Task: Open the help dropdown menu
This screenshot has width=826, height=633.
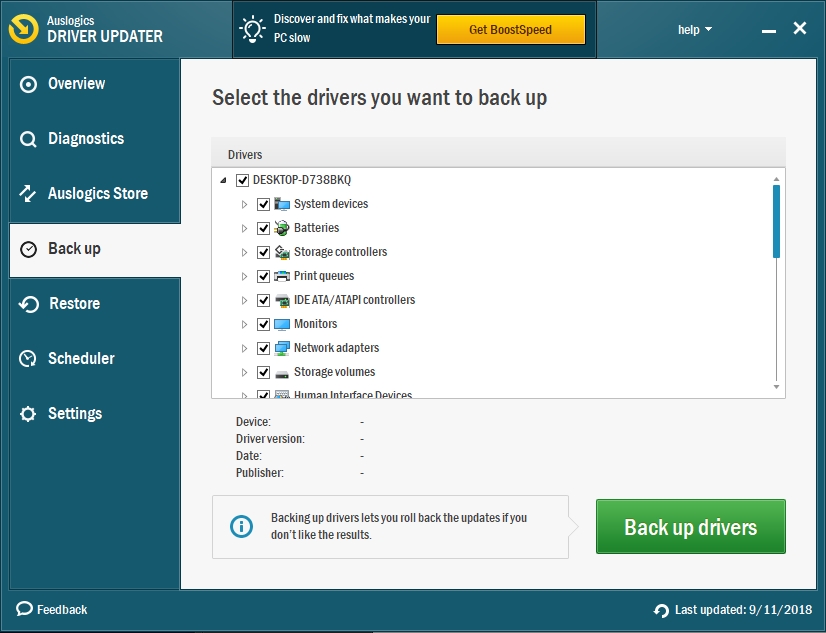Action: (694, 30)
